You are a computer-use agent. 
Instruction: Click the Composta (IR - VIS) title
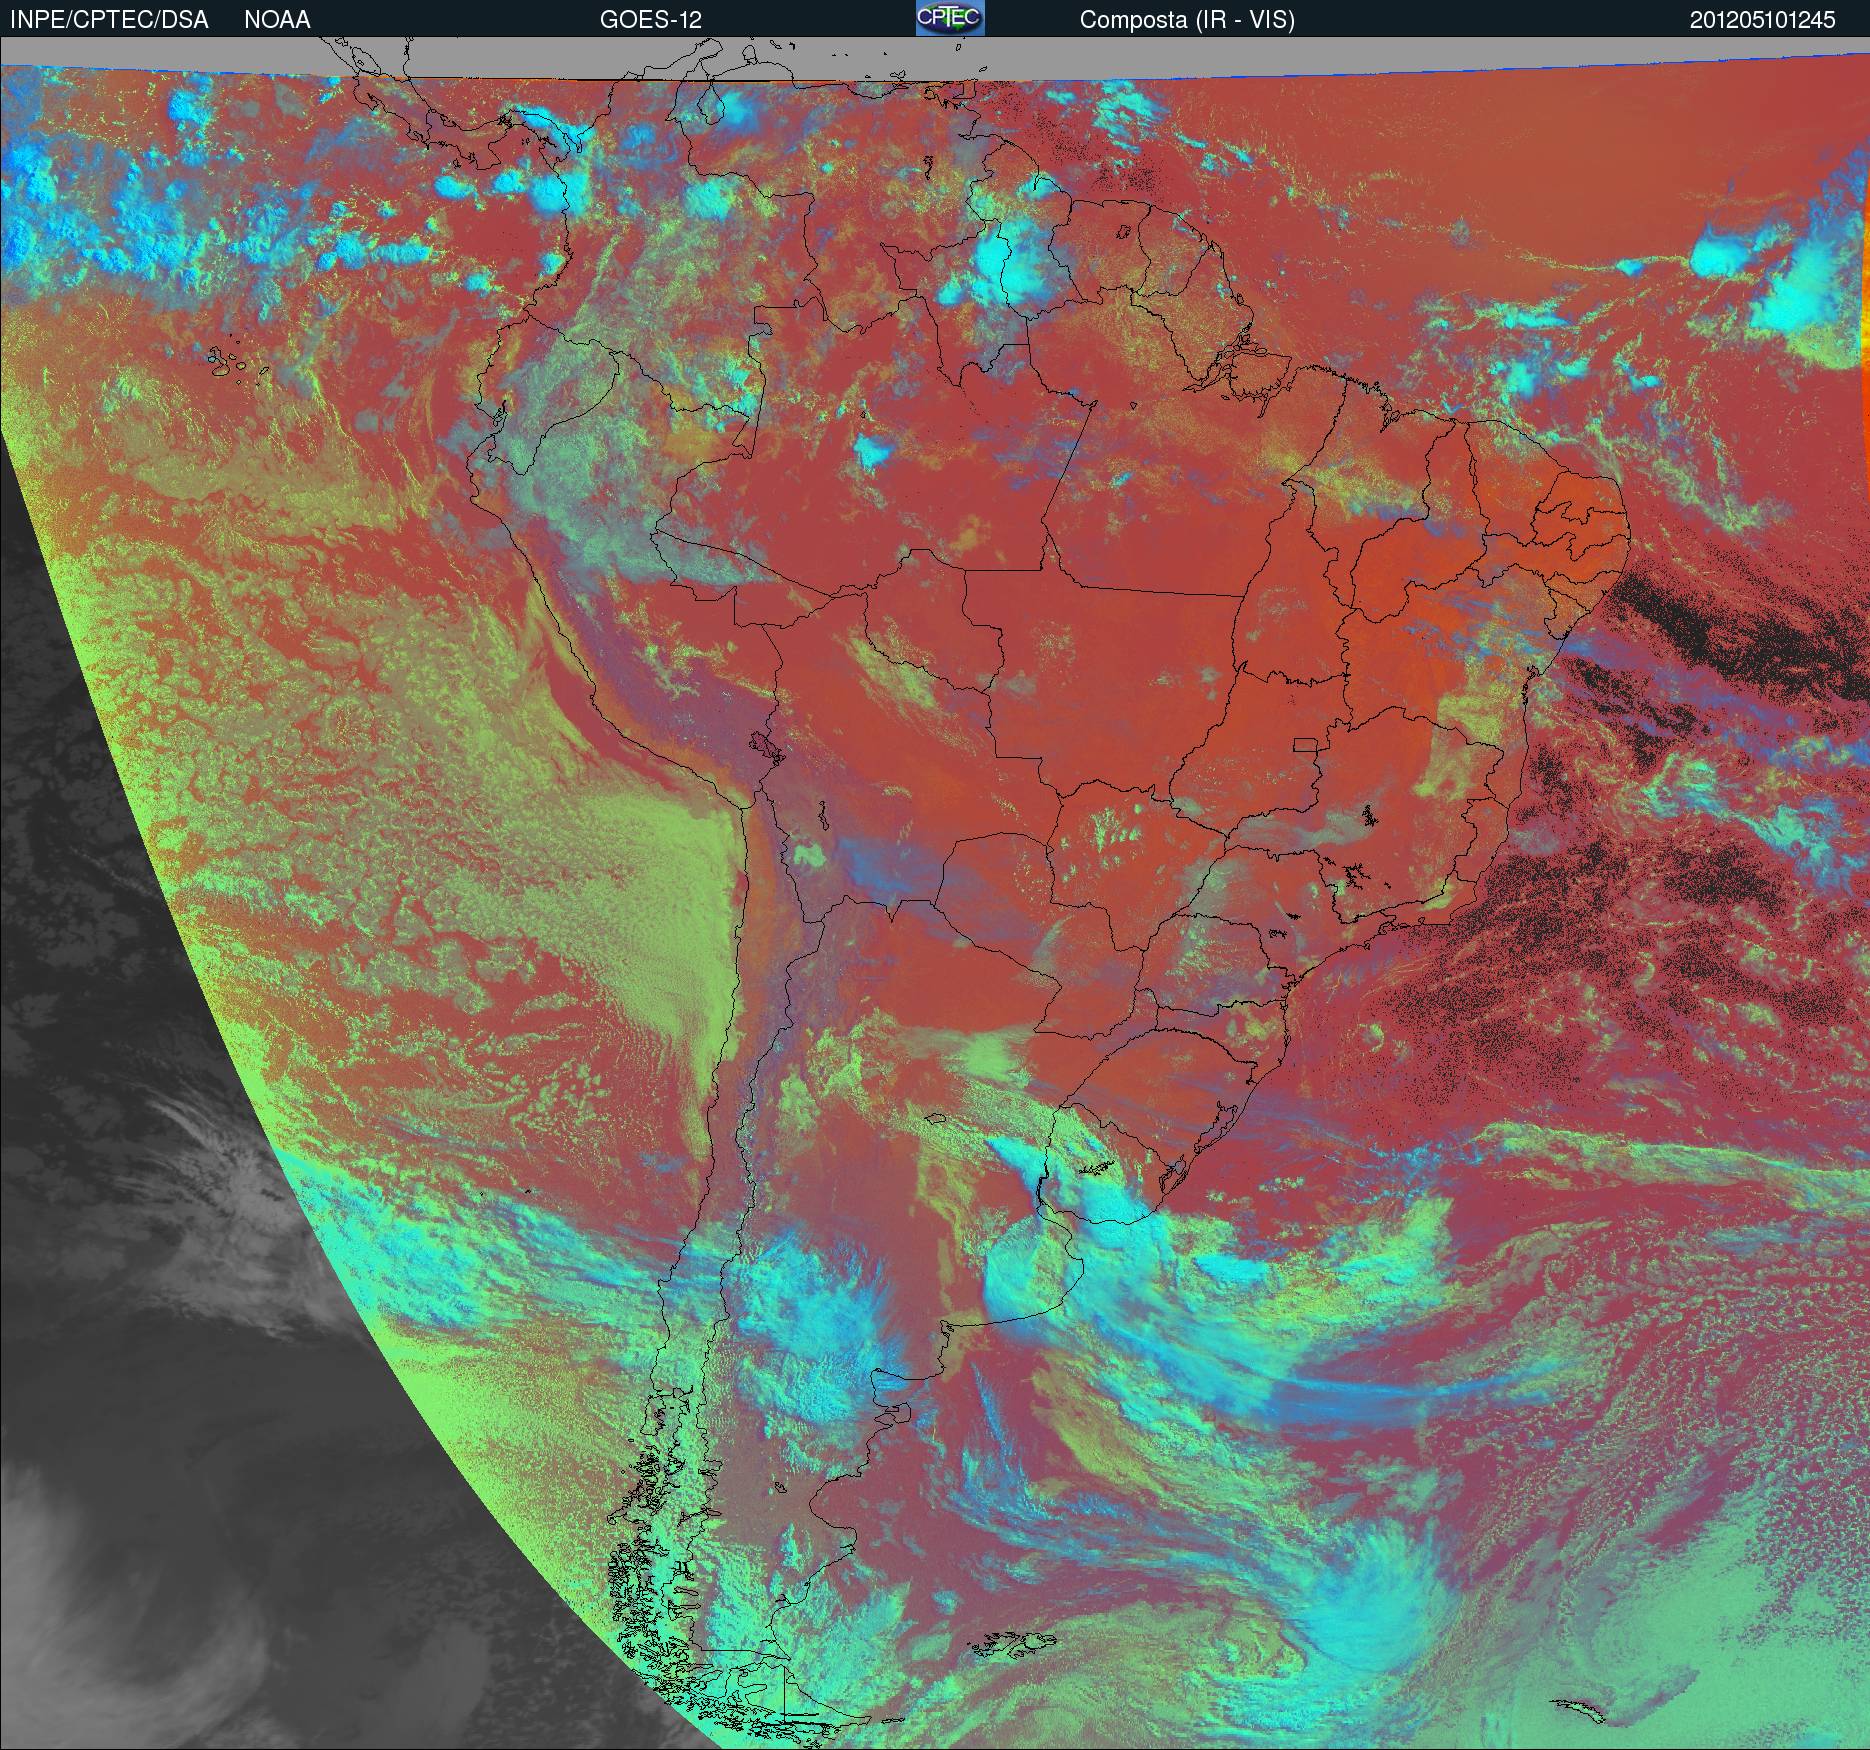pos(1187,20)
